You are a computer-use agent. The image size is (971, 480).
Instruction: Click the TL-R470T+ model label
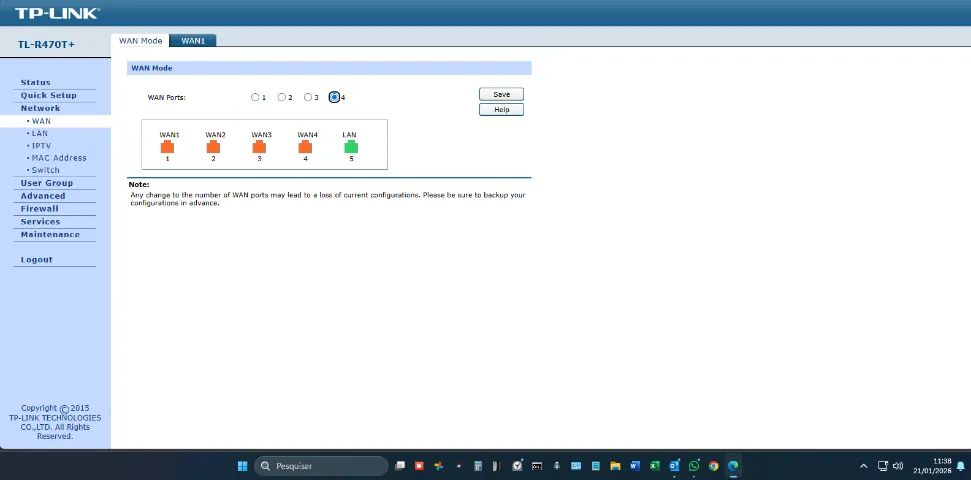point(46,45)
